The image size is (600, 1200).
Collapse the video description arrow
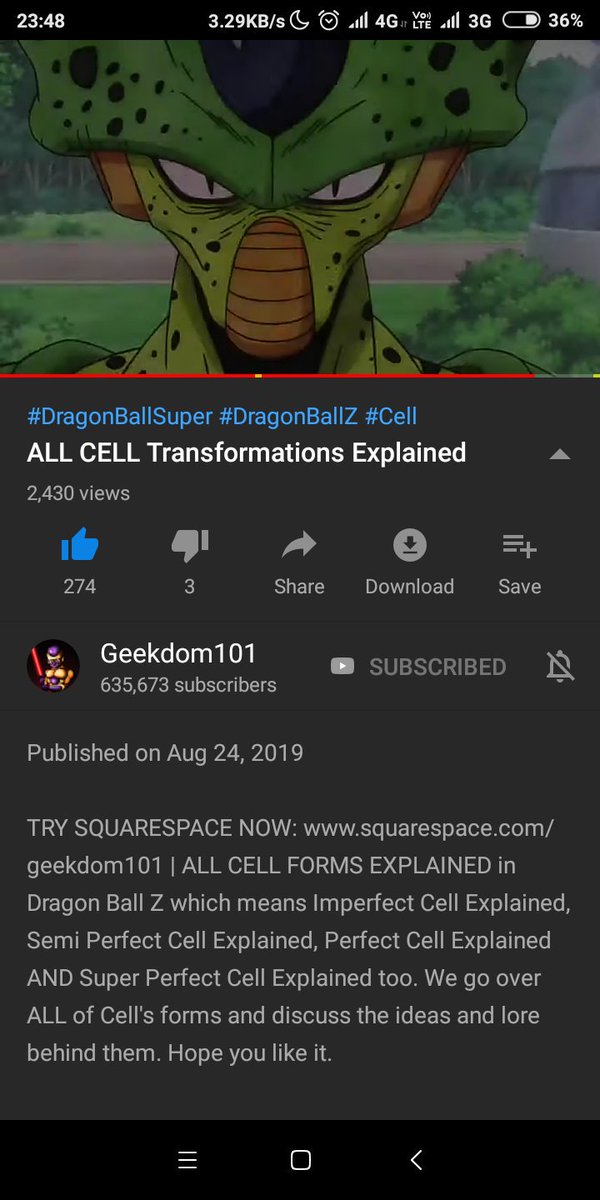coord(560,454)
